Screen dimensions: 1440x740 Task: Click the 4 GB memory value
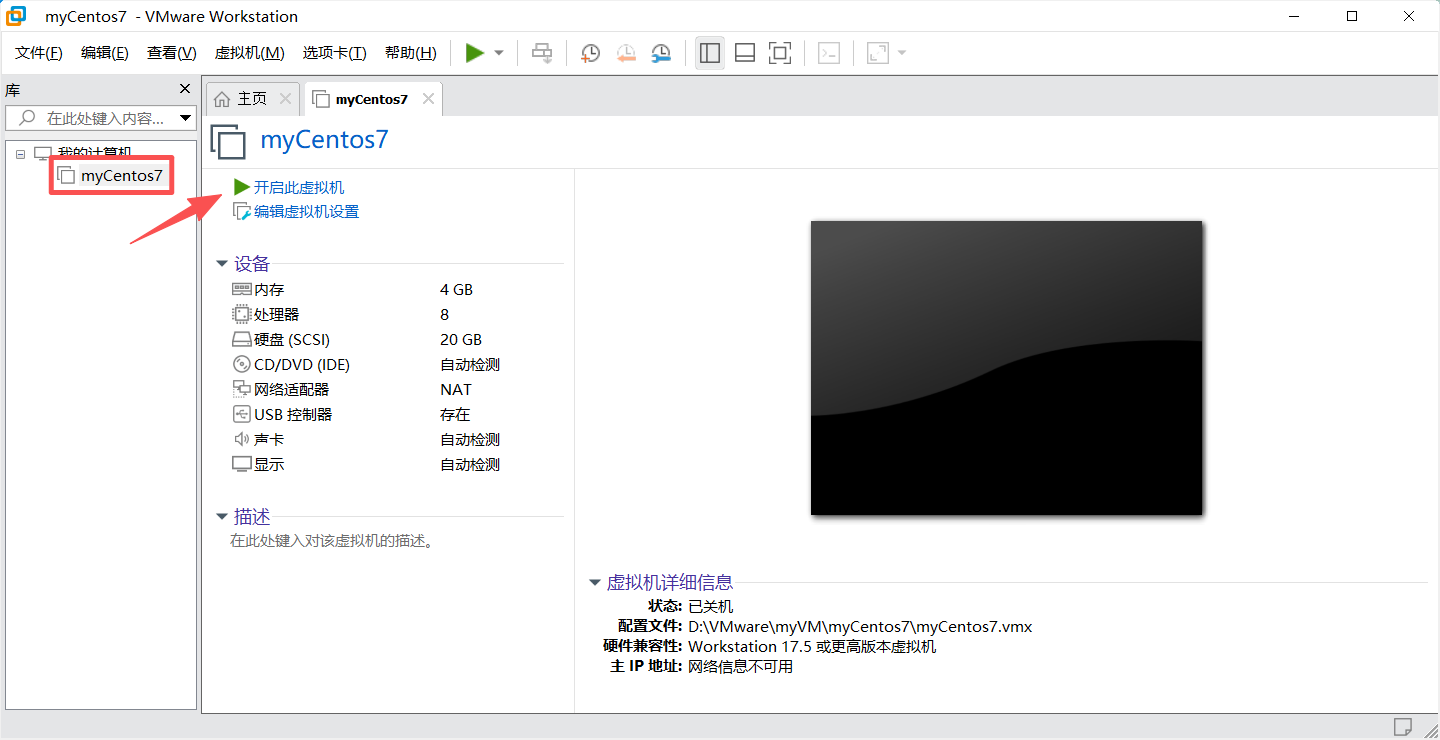456,290
